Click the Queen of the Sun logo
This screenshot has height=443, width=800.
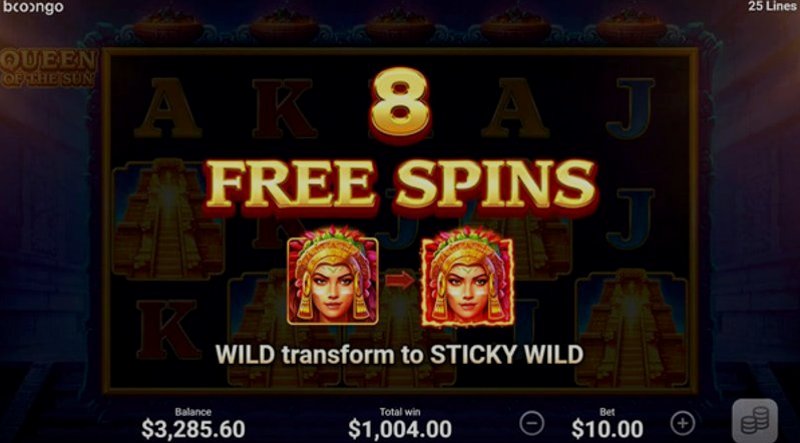48,68
